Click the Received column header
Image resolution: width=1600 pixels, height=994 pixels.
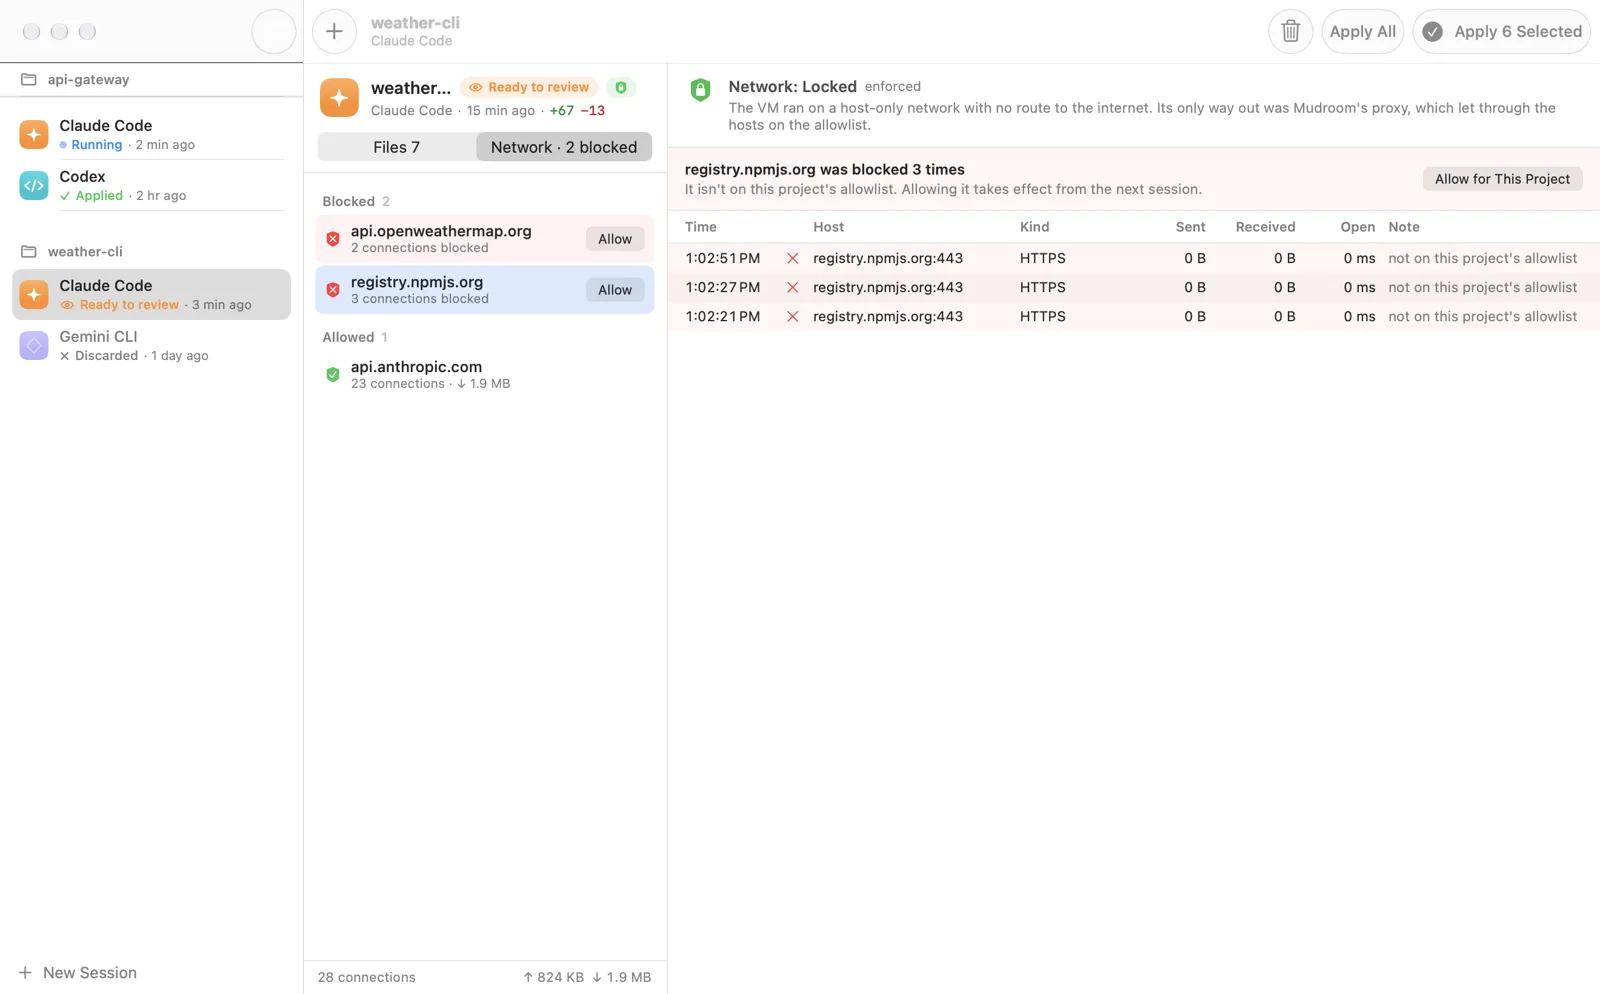click(1265, 227)
